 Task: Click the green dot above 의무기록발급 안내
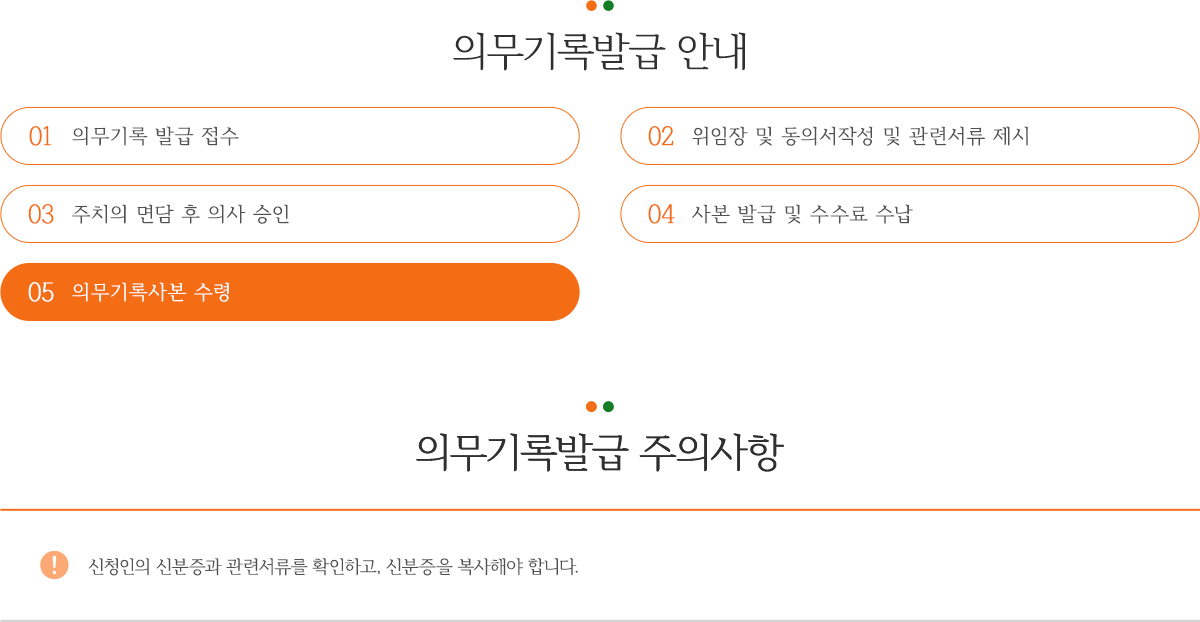click(x=608, y=5)
